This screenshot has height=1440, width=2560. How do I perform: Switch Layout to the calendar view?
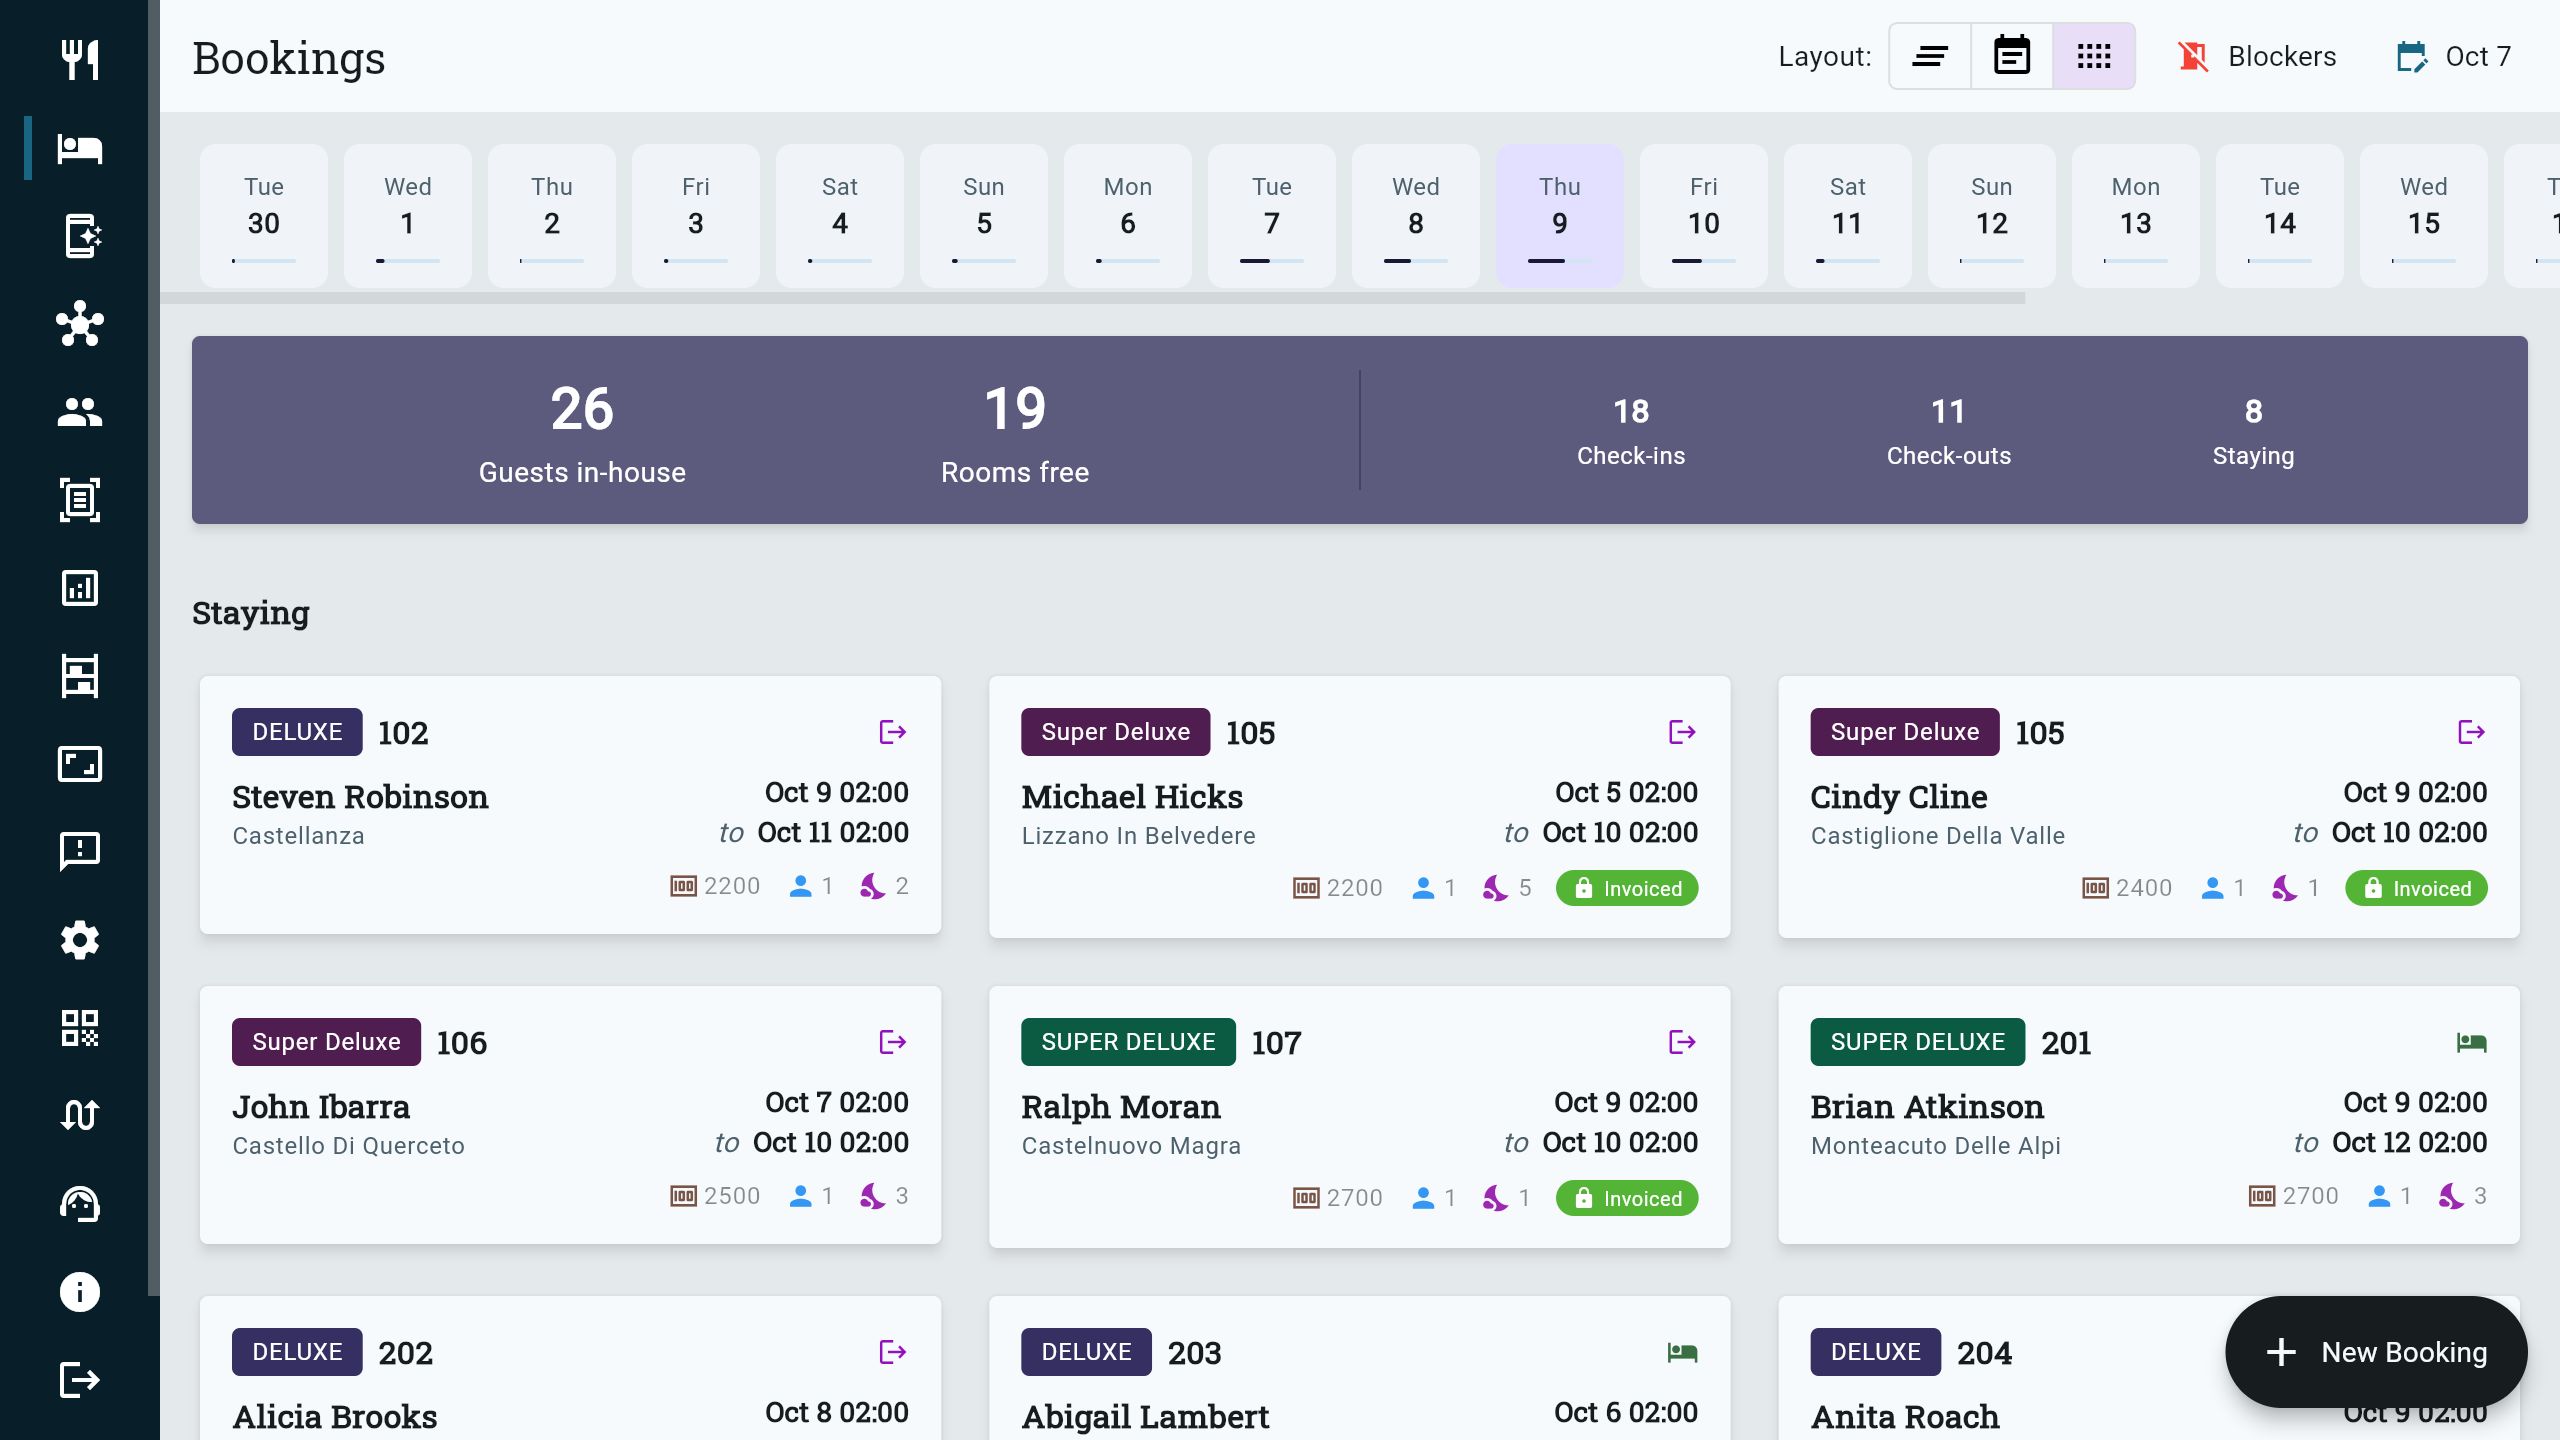point(2011,56)
